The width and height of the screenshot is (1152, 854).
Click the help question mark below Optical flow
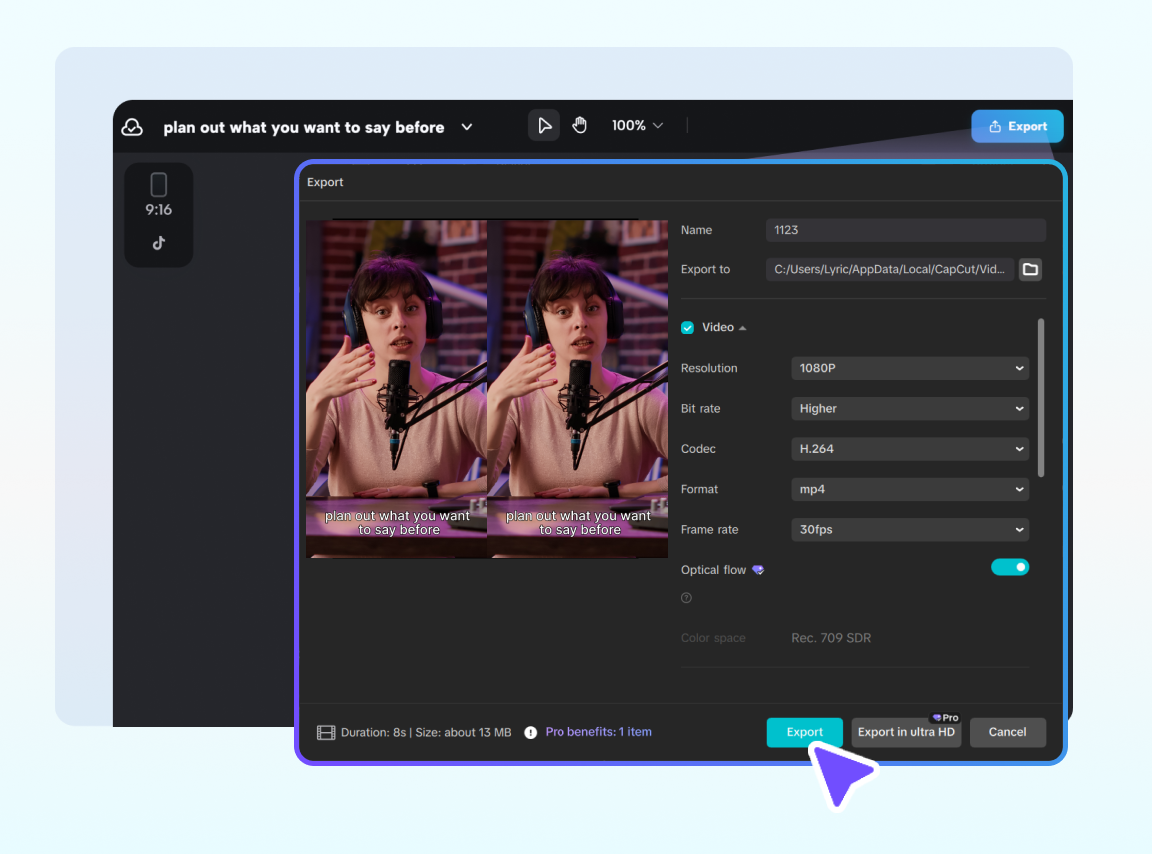(686, 597)
